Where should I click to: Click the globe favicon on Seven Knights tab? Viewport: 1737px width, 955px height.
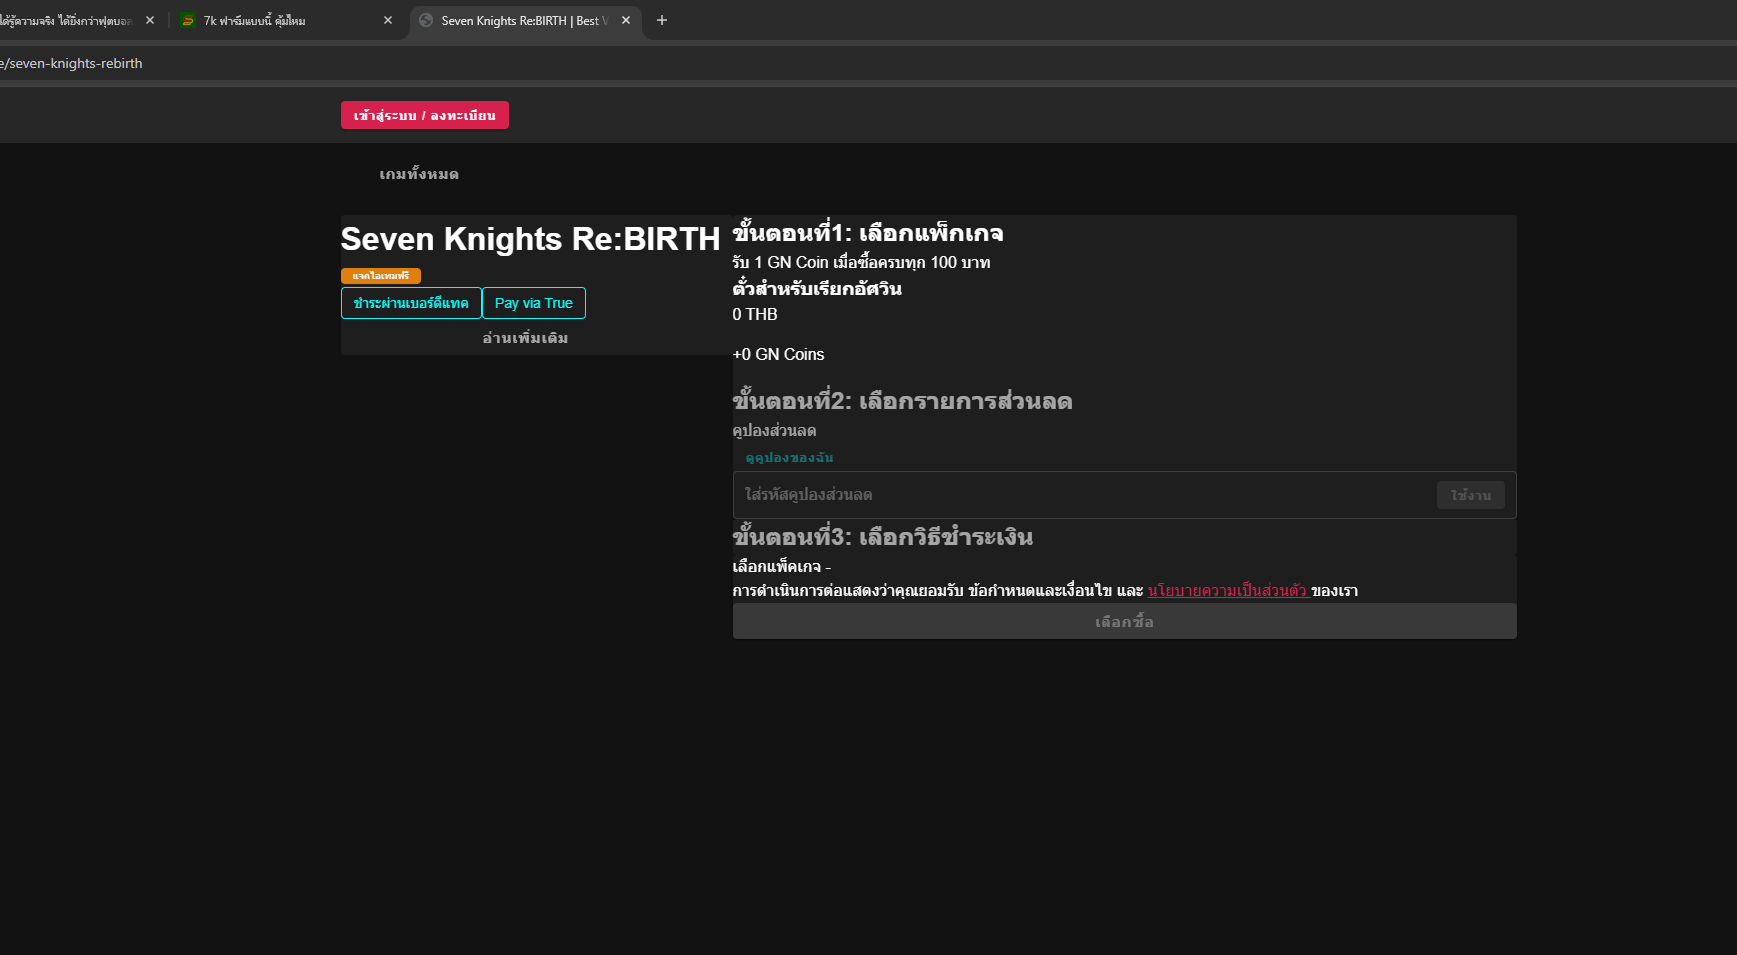426,21
